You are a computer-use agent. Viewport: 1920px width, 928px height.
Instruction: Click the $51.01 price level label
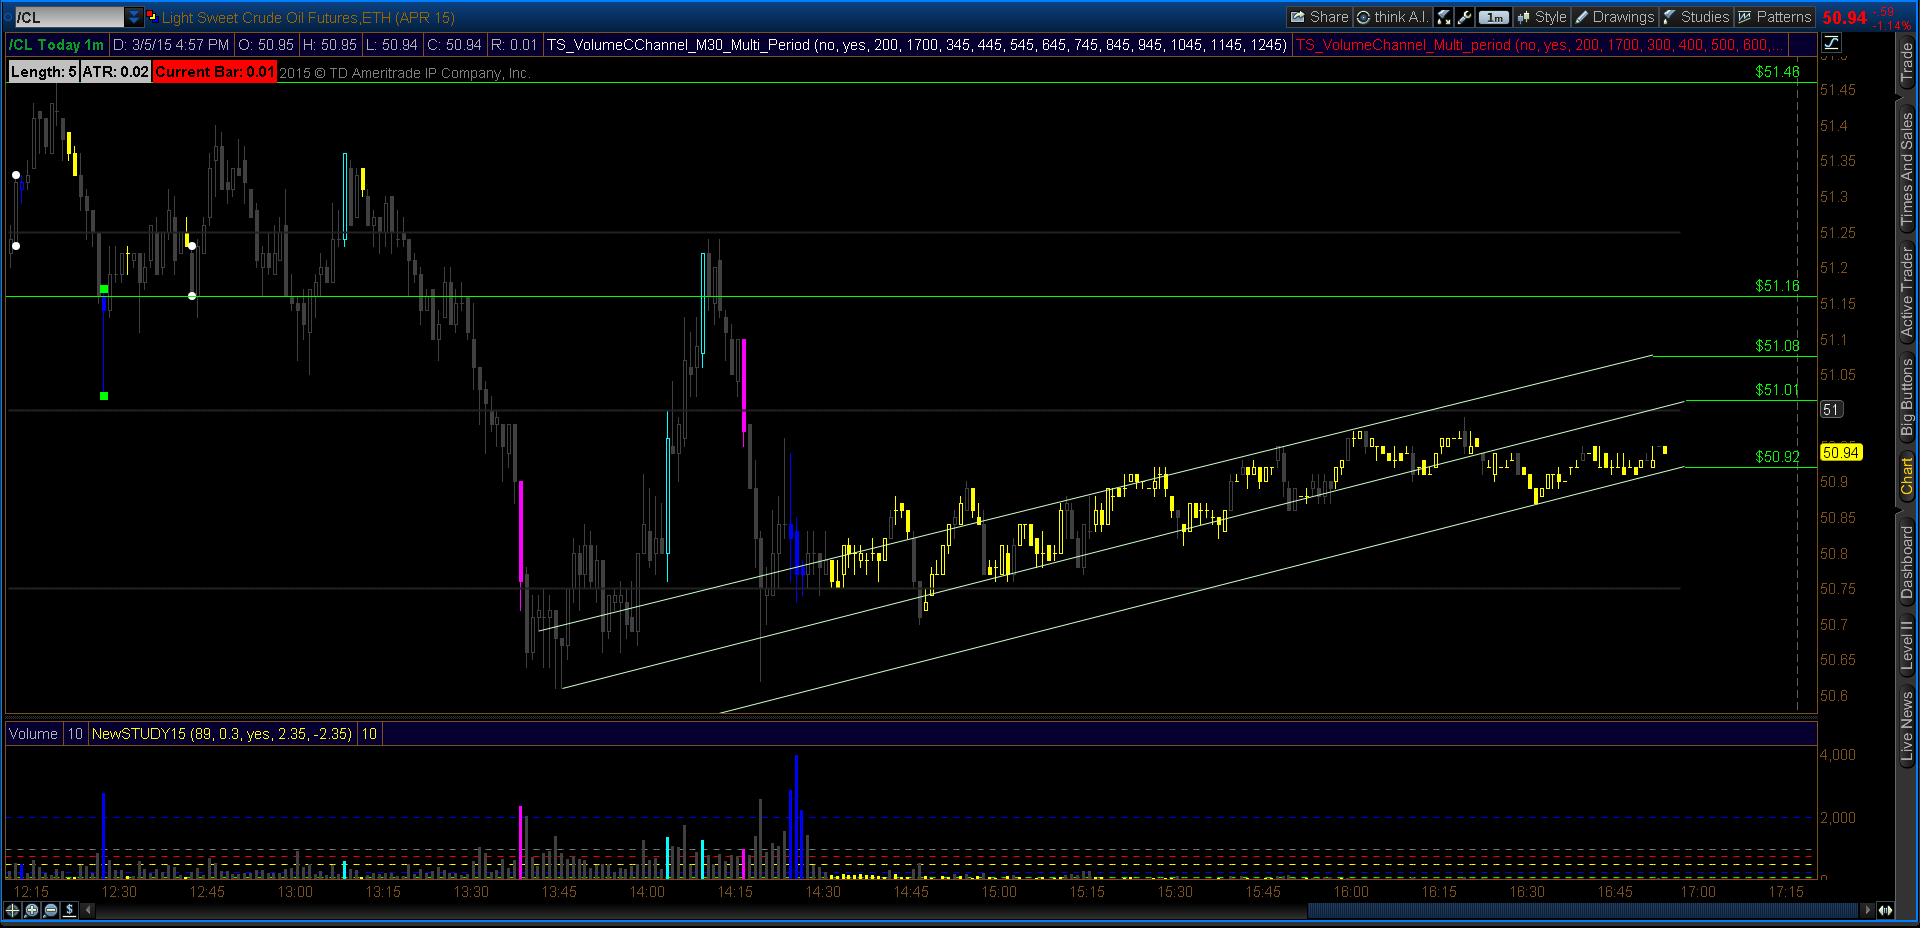[1777, 390]
